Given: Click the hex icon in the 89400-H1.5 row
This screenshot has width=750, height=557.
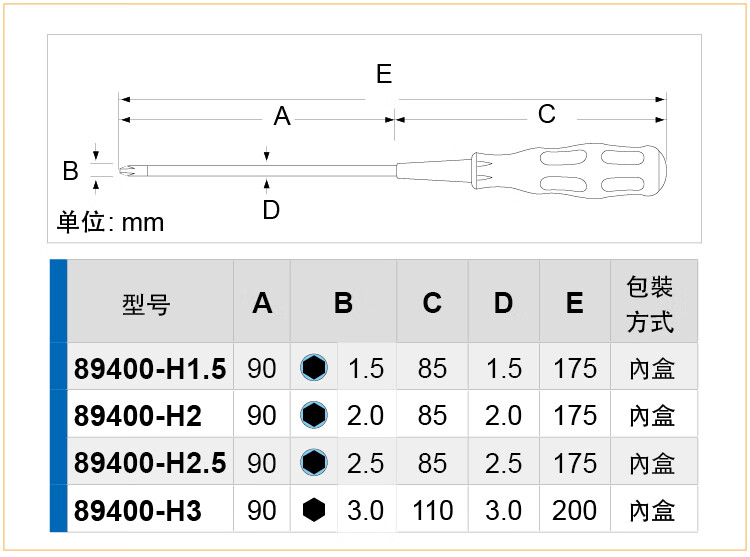Looking at the screenshot, I should click(x=314, y=368).
